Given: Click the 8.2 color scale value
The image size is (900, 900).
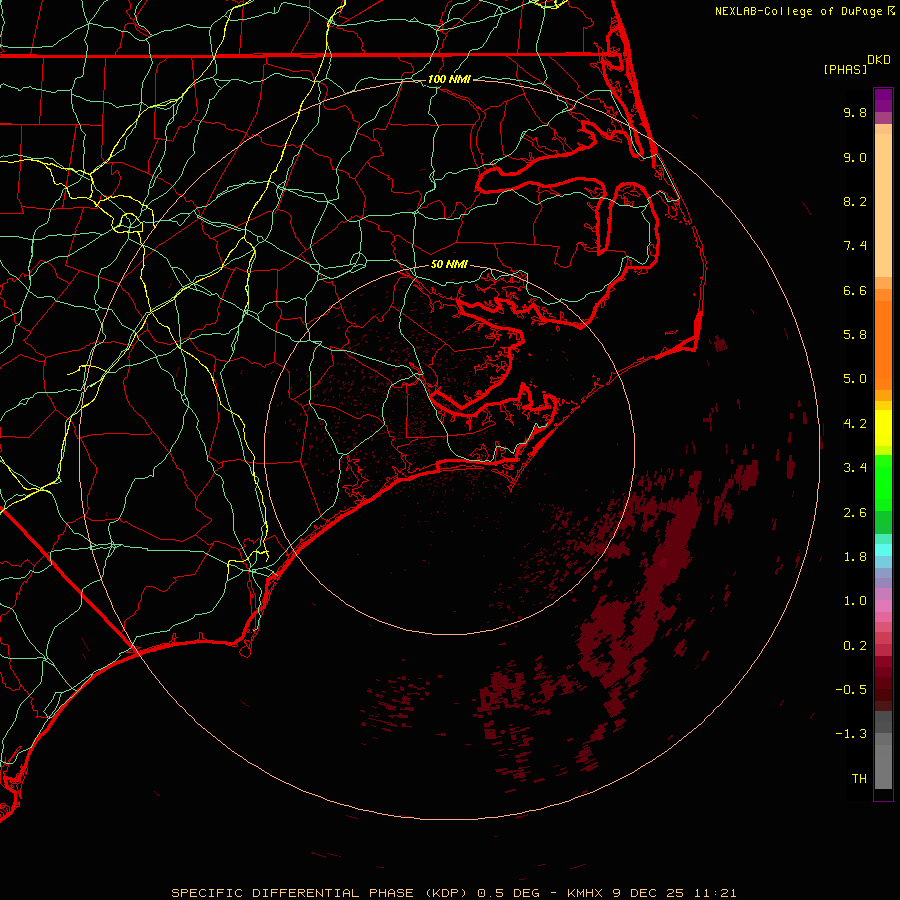Looking at the screenshot, I should 855,201.
